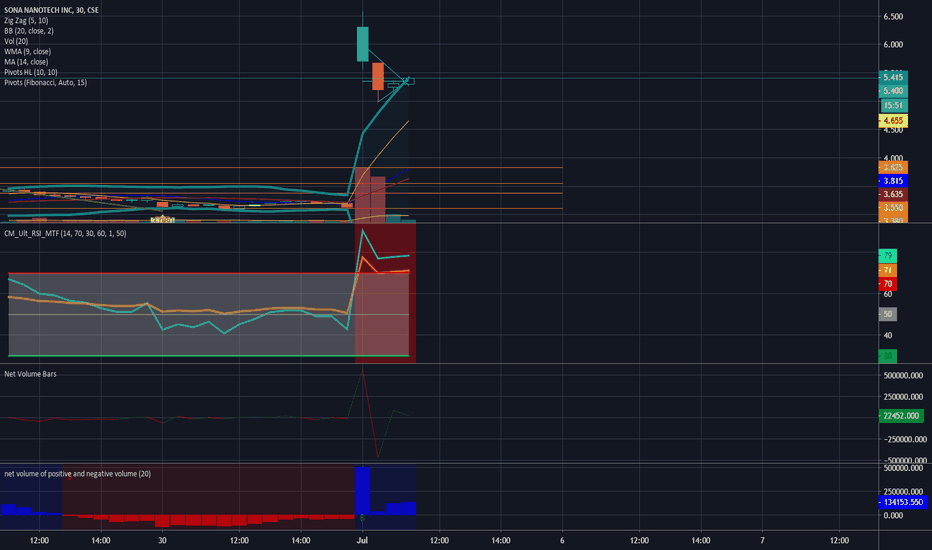Click the yellow 4.655 price tag
The image size is (932, 550).
(893, 121)
